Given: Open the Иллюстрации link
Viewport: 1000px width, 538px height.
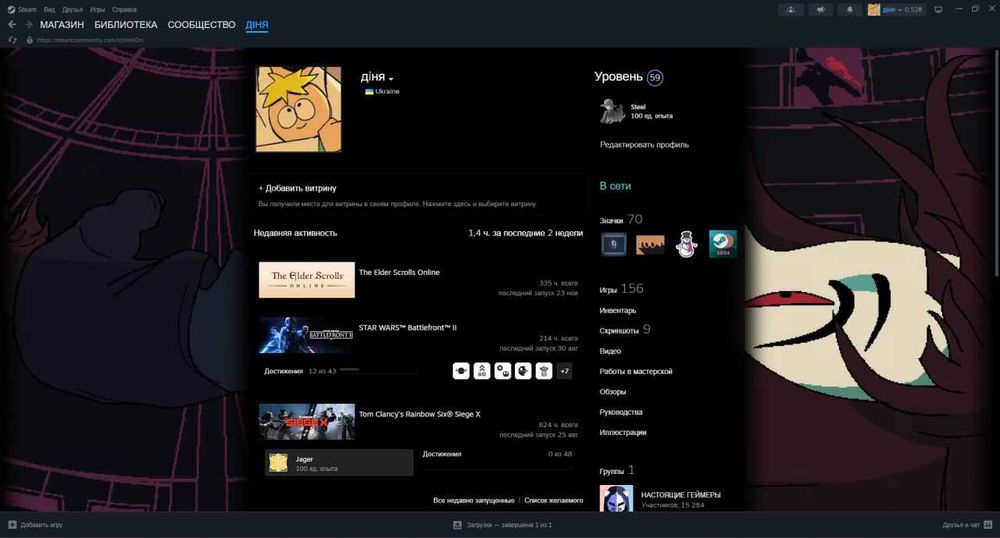Looking at the screenshot, I should (622, 432).
